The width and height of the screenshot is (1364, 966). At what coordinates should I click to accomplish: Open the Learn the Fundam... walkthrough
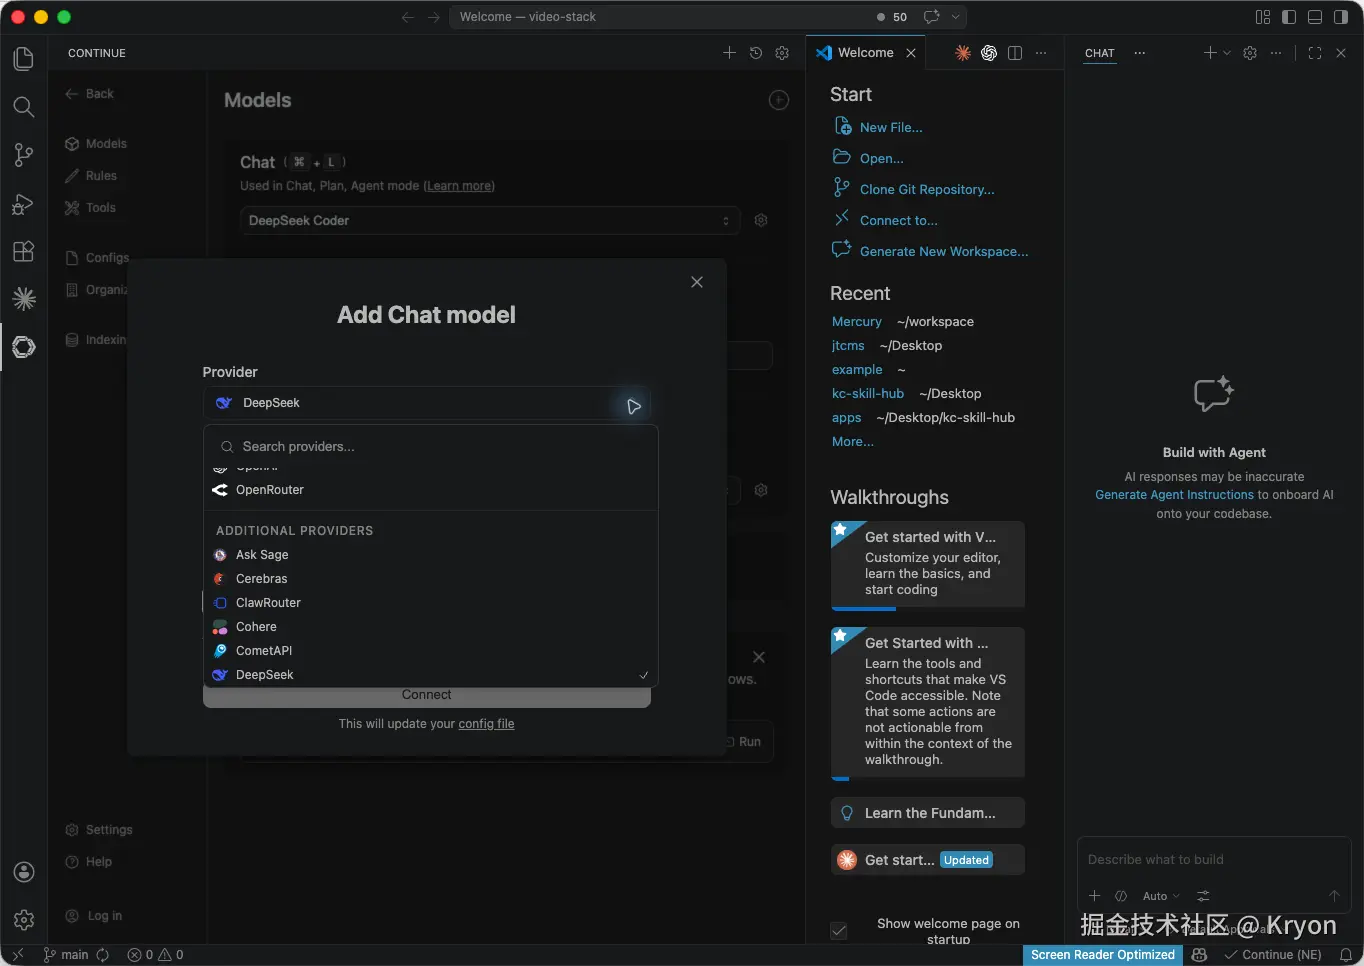[928, 813]
